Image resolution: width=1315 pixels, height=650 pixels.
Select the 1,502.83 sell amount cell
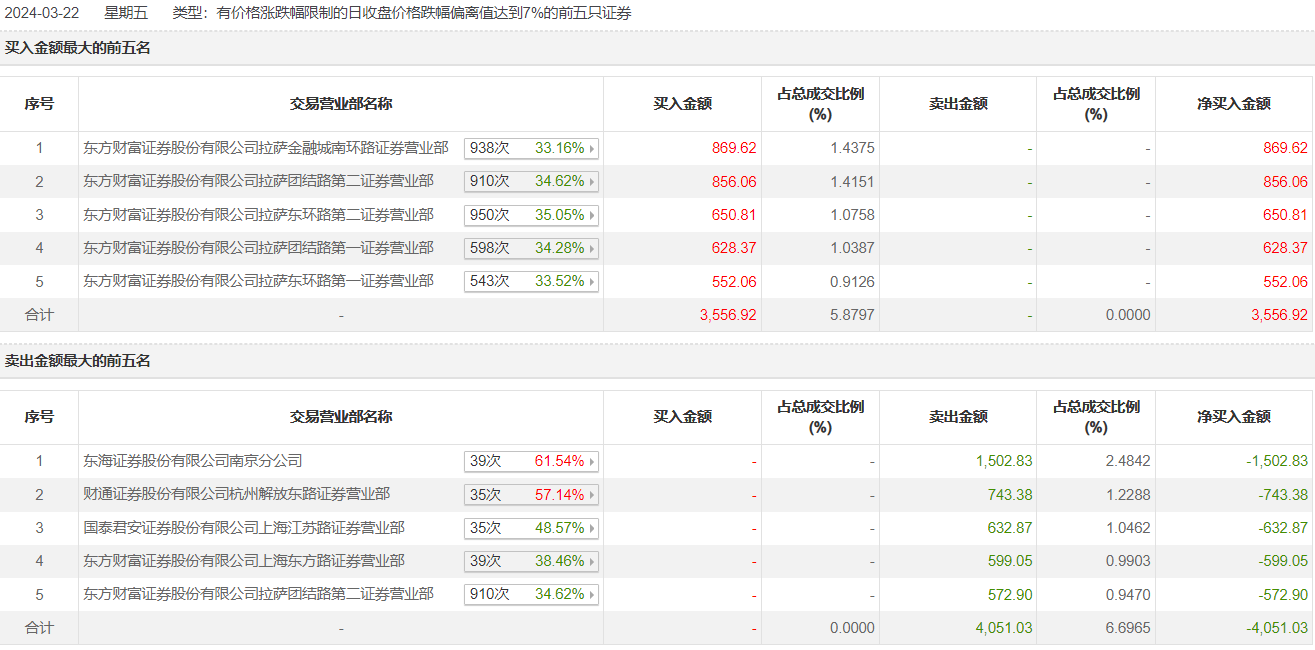click(1004, 461)
